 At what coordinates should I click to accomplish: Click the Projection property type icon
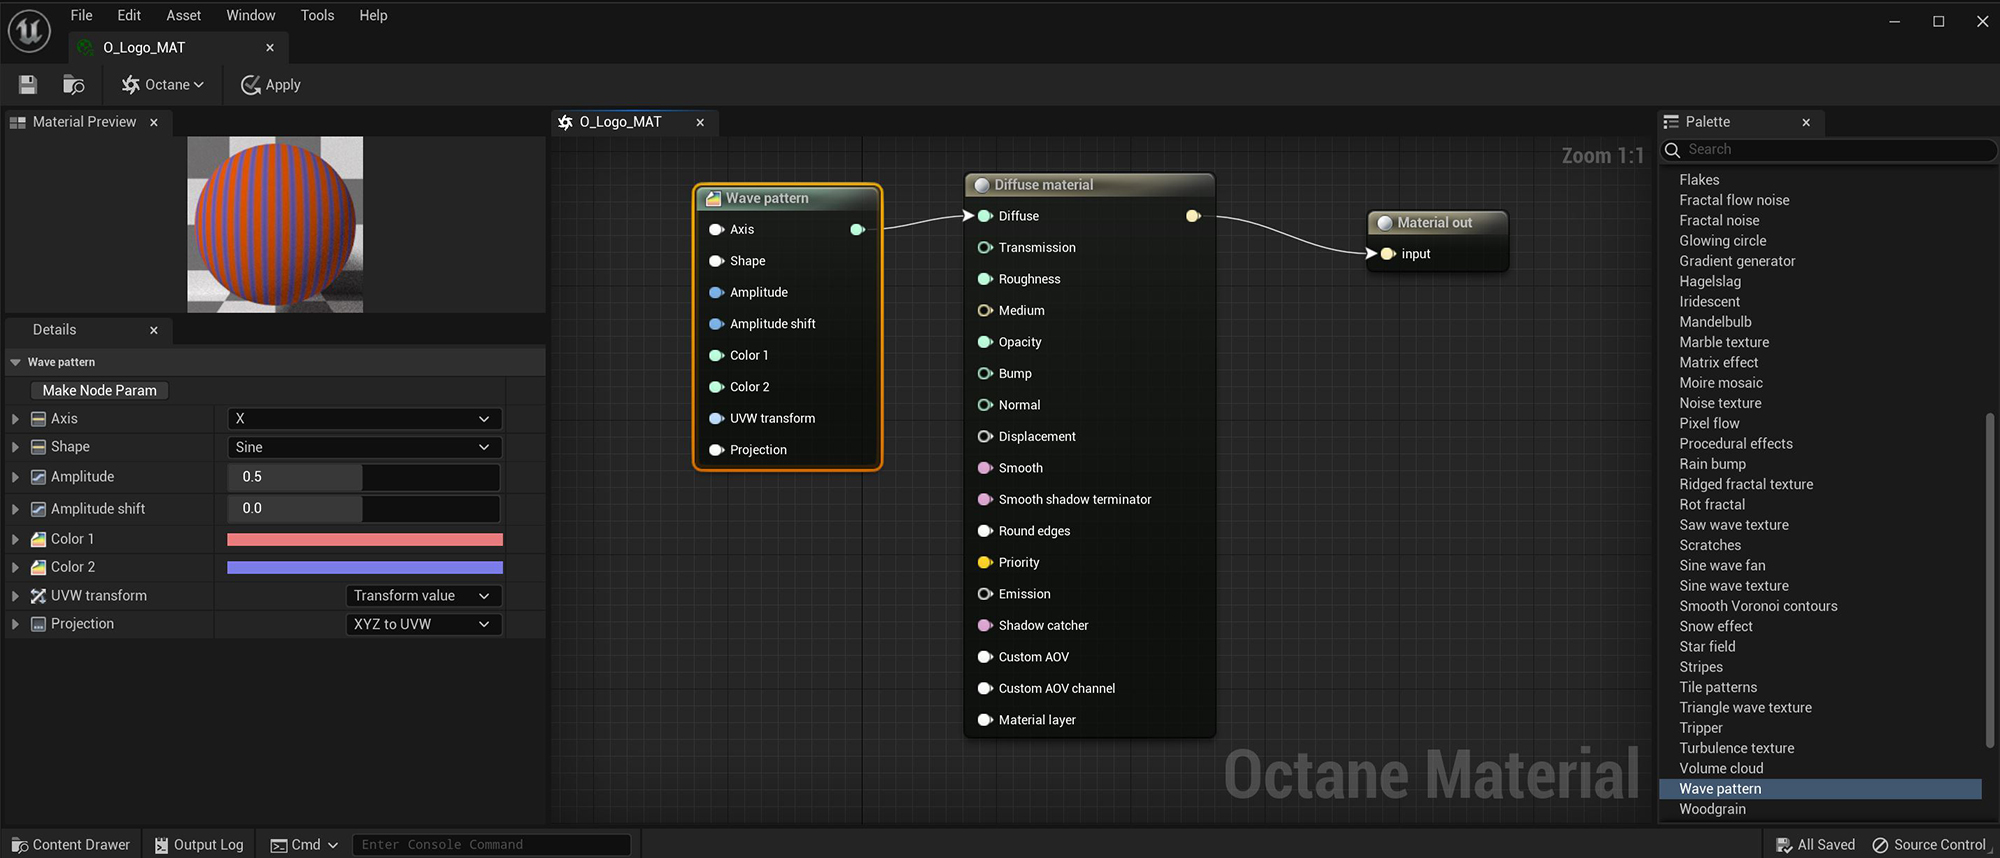pyautogui.click(x=38, y=624)
